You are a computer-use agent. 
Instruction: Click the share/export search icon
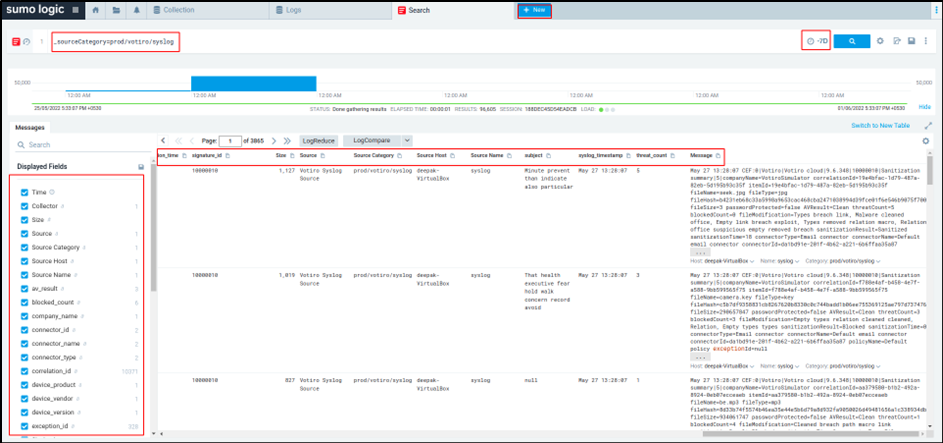pyautogui.click(x=897, y=41)
